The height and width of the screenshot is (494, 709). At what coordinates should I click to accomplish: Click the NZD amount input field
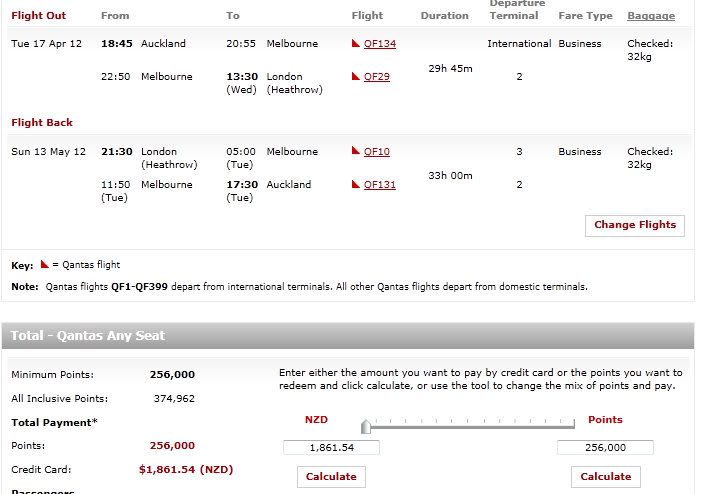[331, 447]
